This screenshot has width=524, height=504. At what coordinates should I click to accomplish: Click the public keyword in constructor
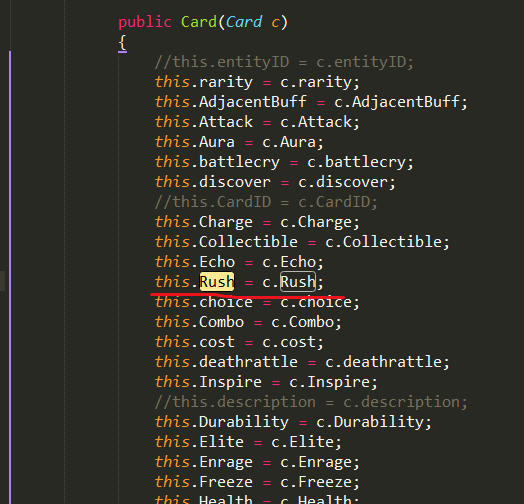pyautogui.click(x=145, y=22)
